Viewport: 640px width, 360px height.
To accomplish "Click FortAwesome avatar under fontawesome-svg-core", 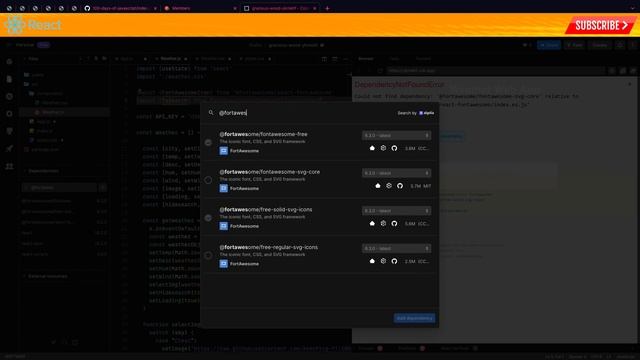I will pos(223,188).
